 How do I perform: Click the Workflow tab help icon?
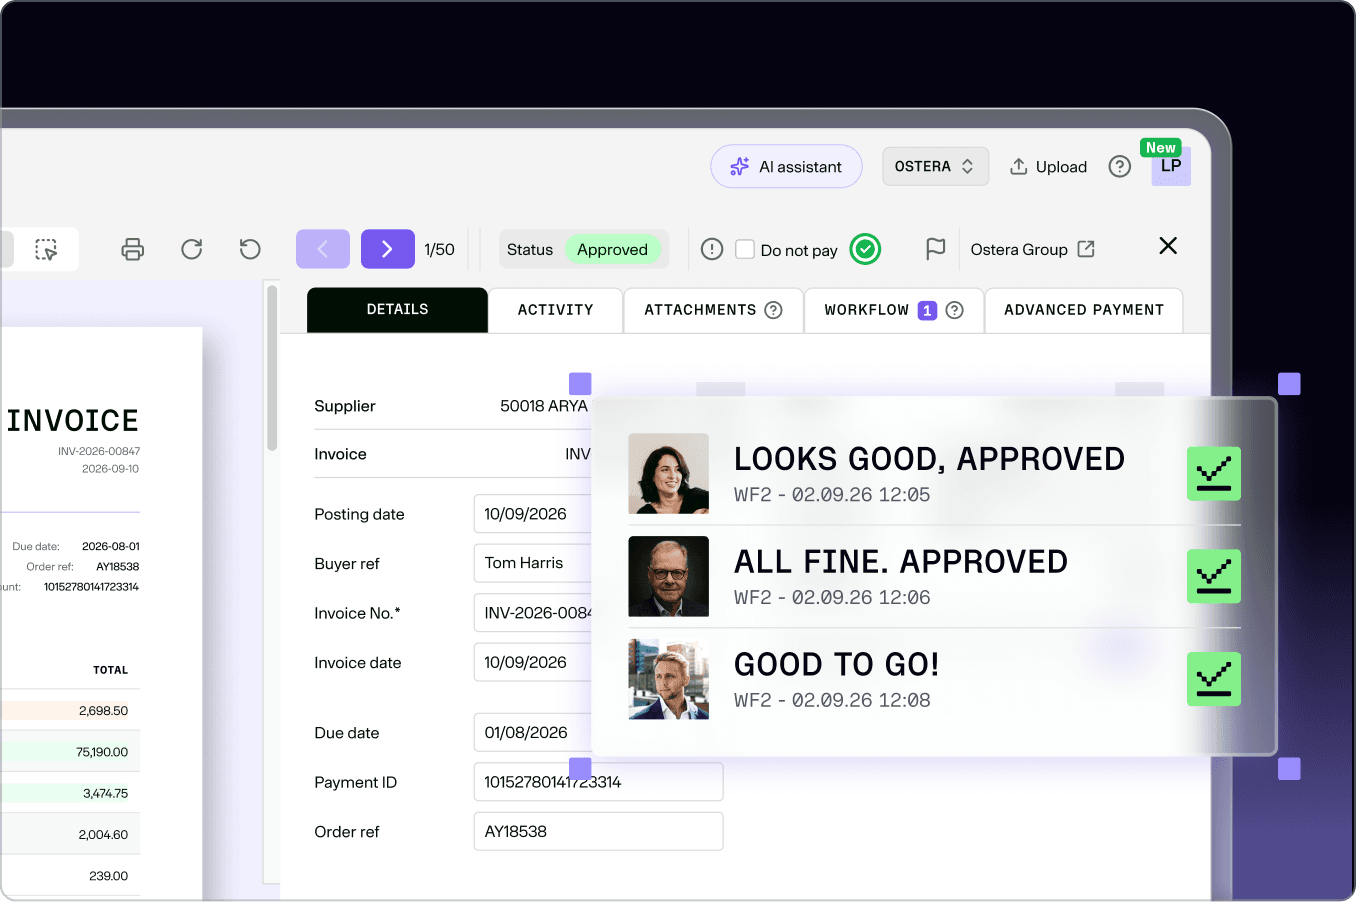point(954,310)
